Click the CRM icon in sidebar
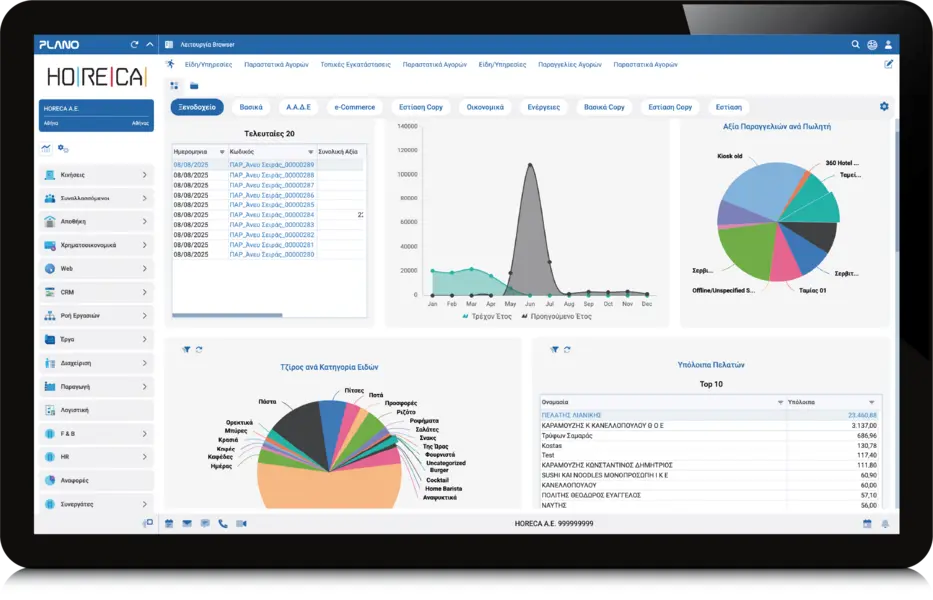 coord(50,292)
